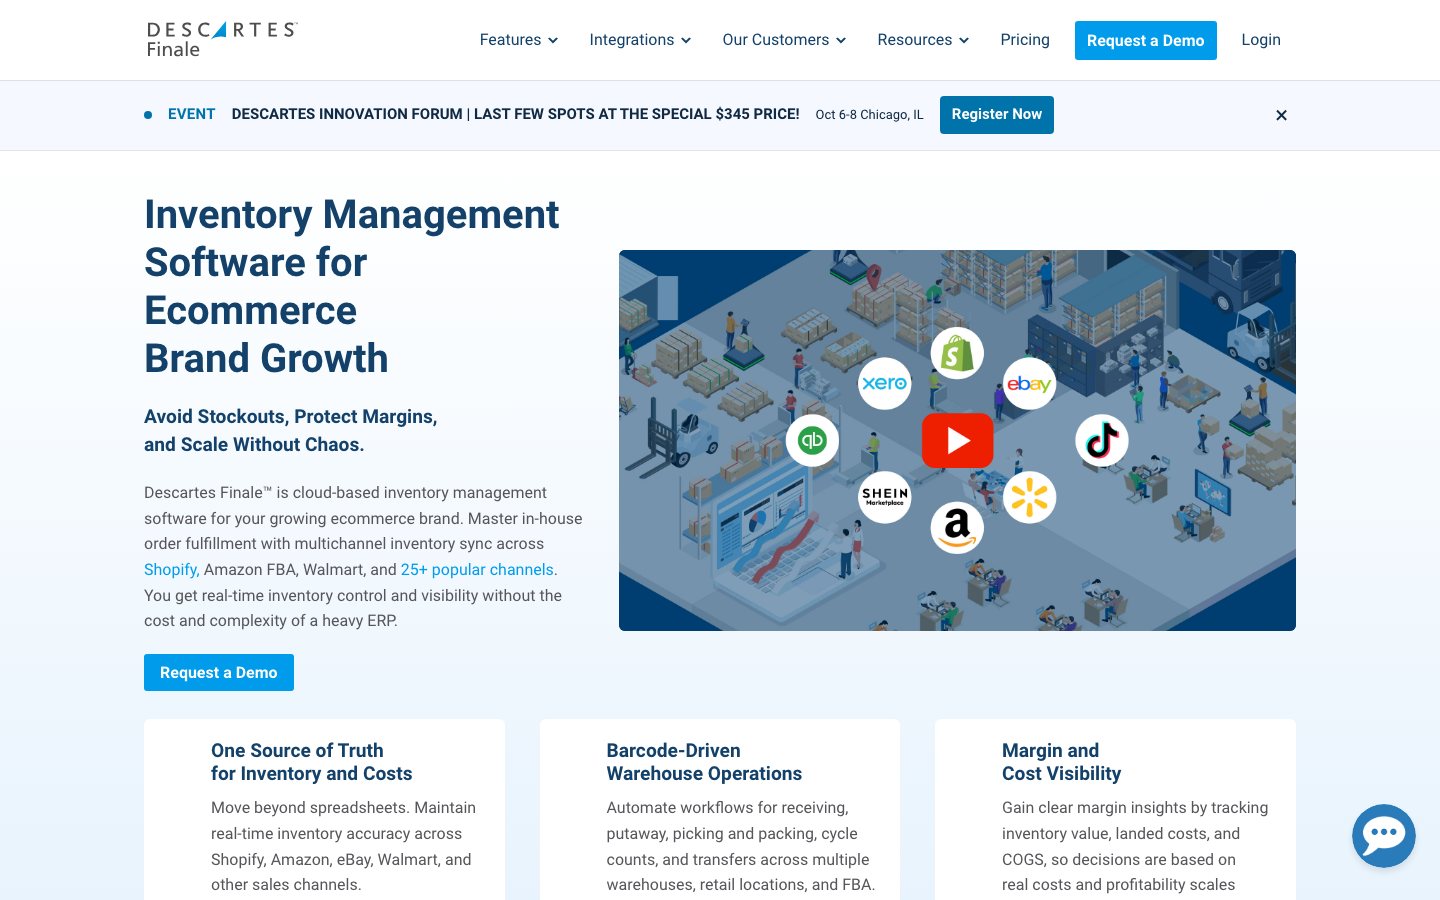
Task: Click the Walmart spark icon
Action: pyautogui.click(x=1029, y=497)
